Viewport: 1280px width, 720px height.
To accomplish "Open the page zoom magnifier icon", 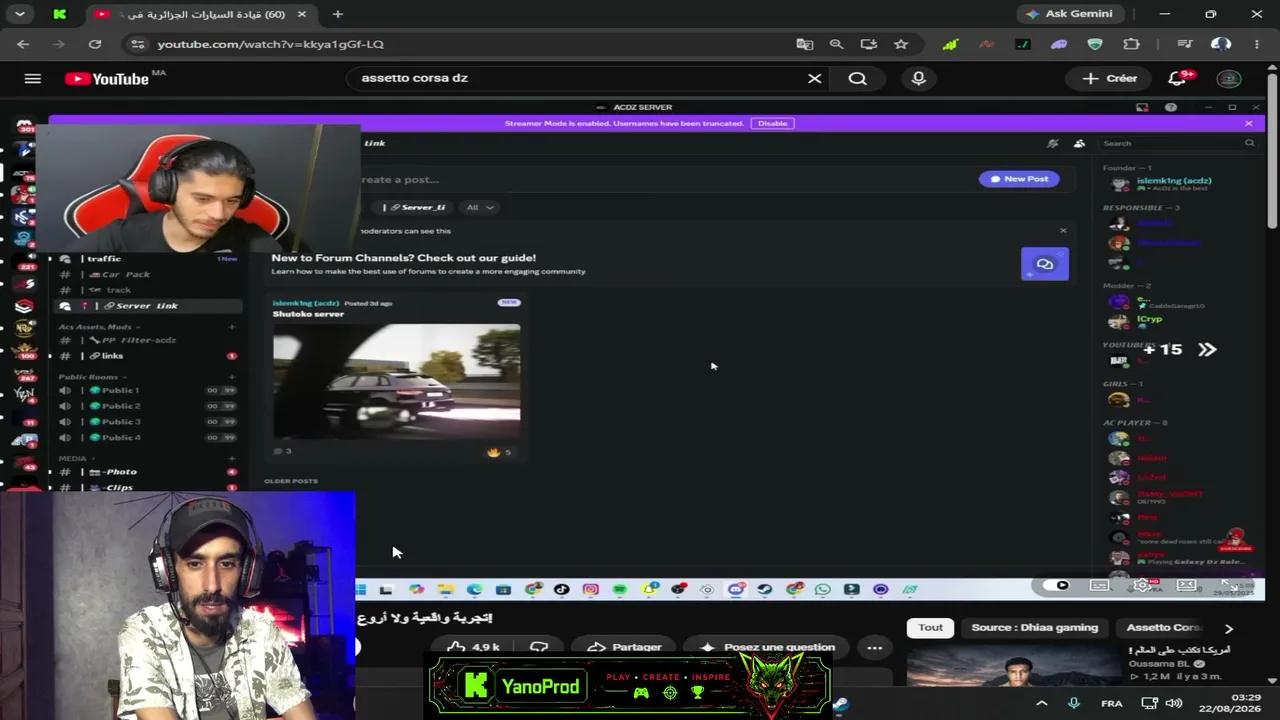I will 836,44.
